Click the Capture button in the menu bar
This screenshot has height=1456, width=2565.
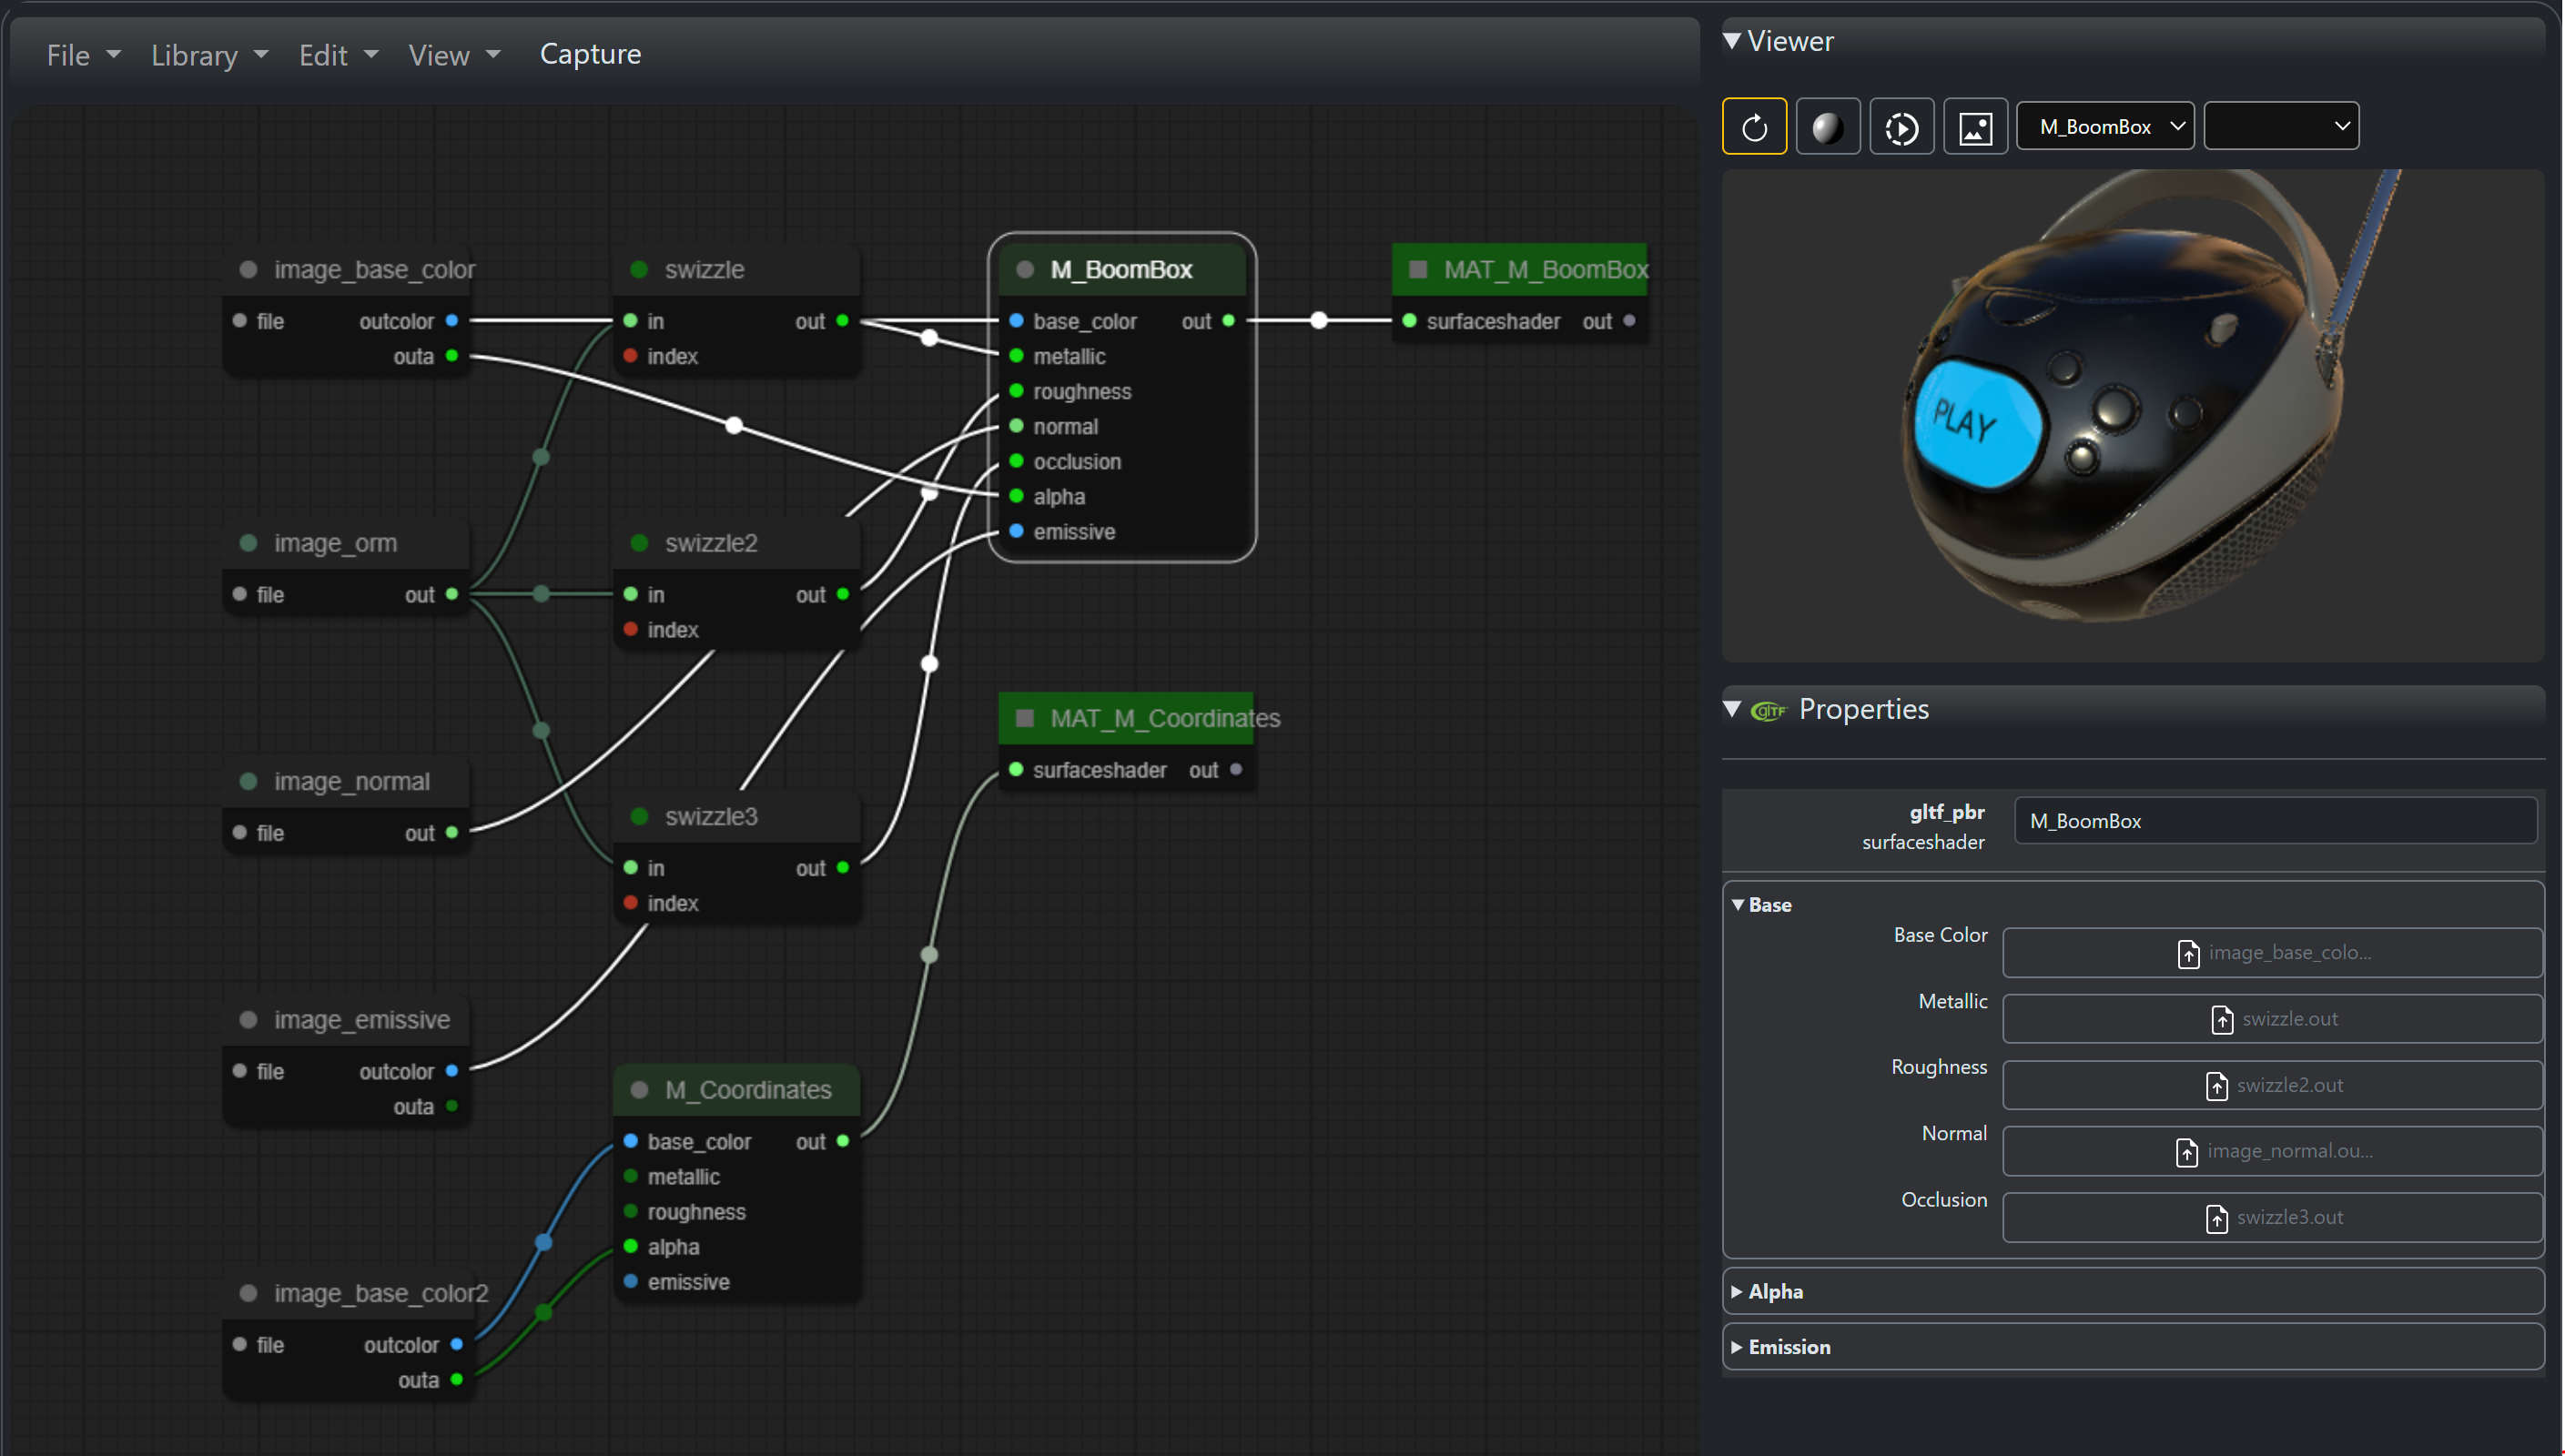point(590,54)
